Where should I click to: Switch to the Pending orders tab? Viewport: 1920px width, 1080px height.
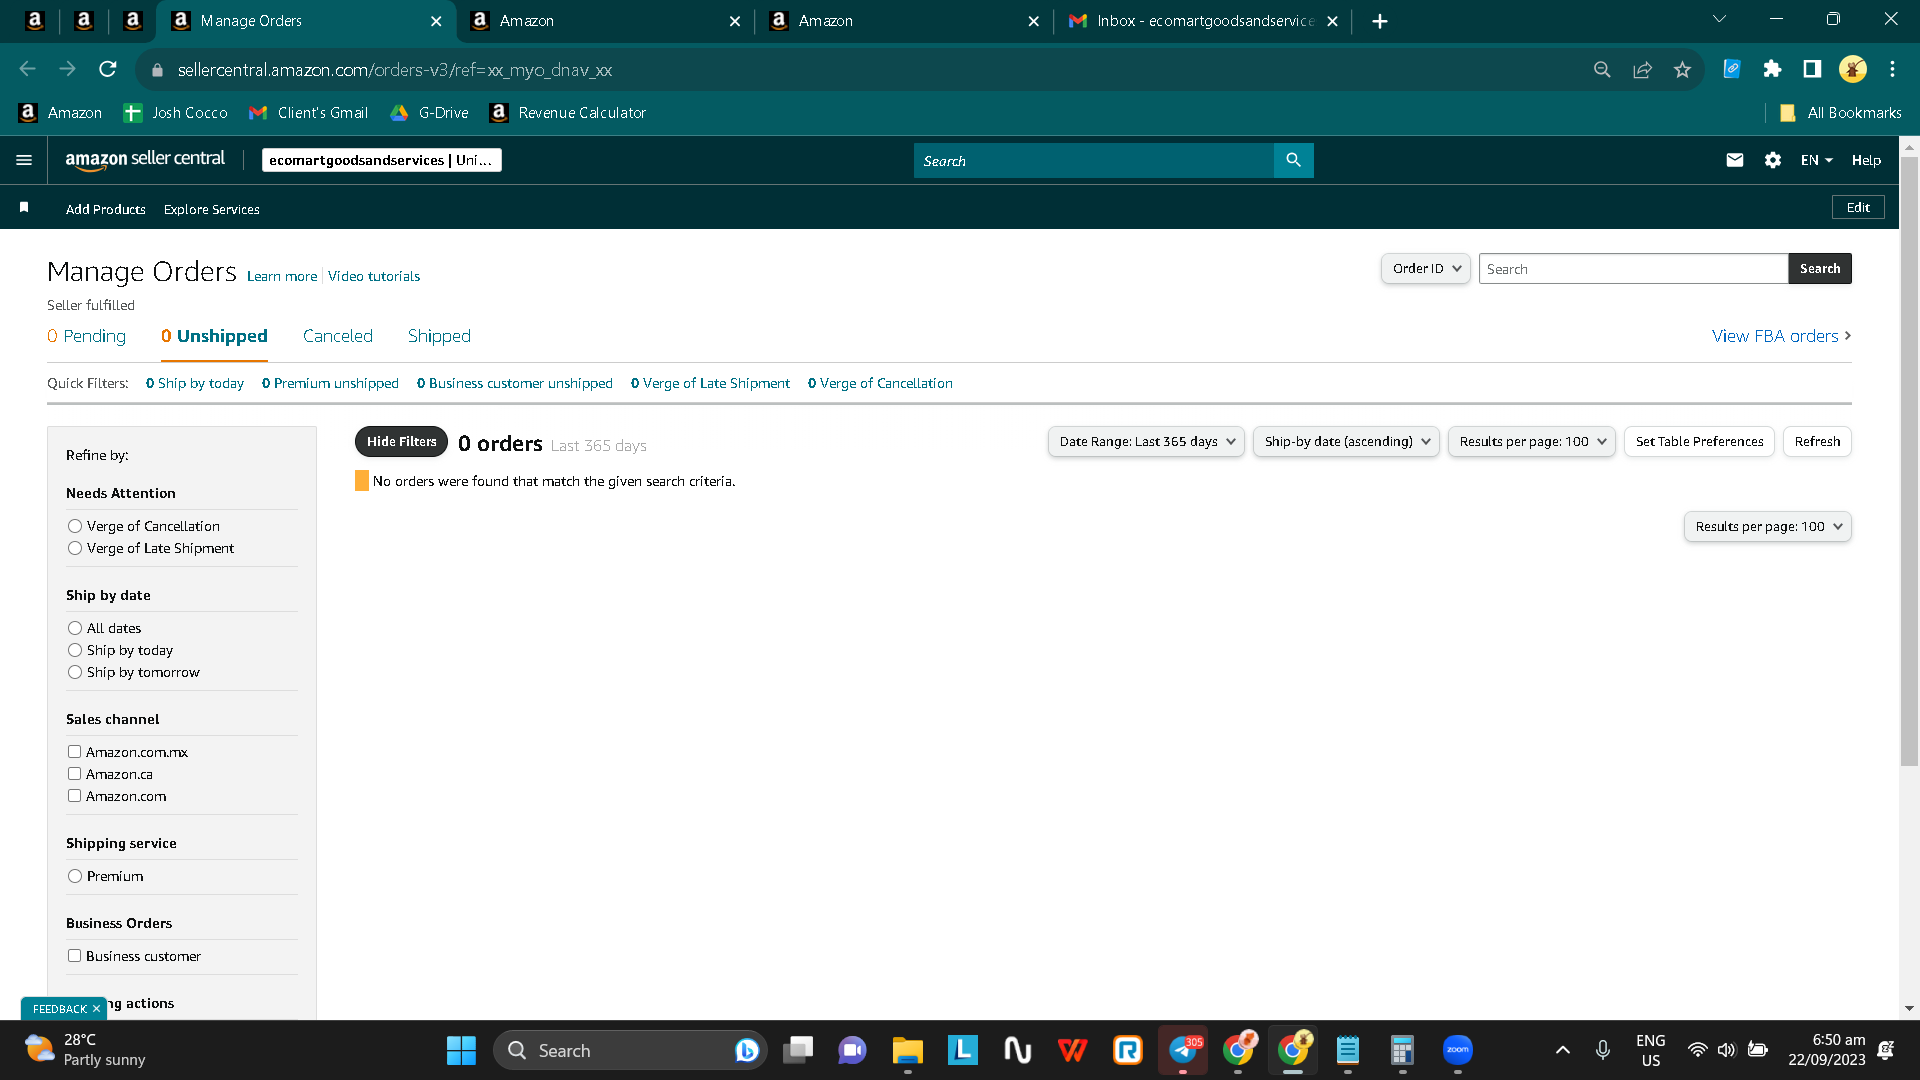(x=87, y=336)
